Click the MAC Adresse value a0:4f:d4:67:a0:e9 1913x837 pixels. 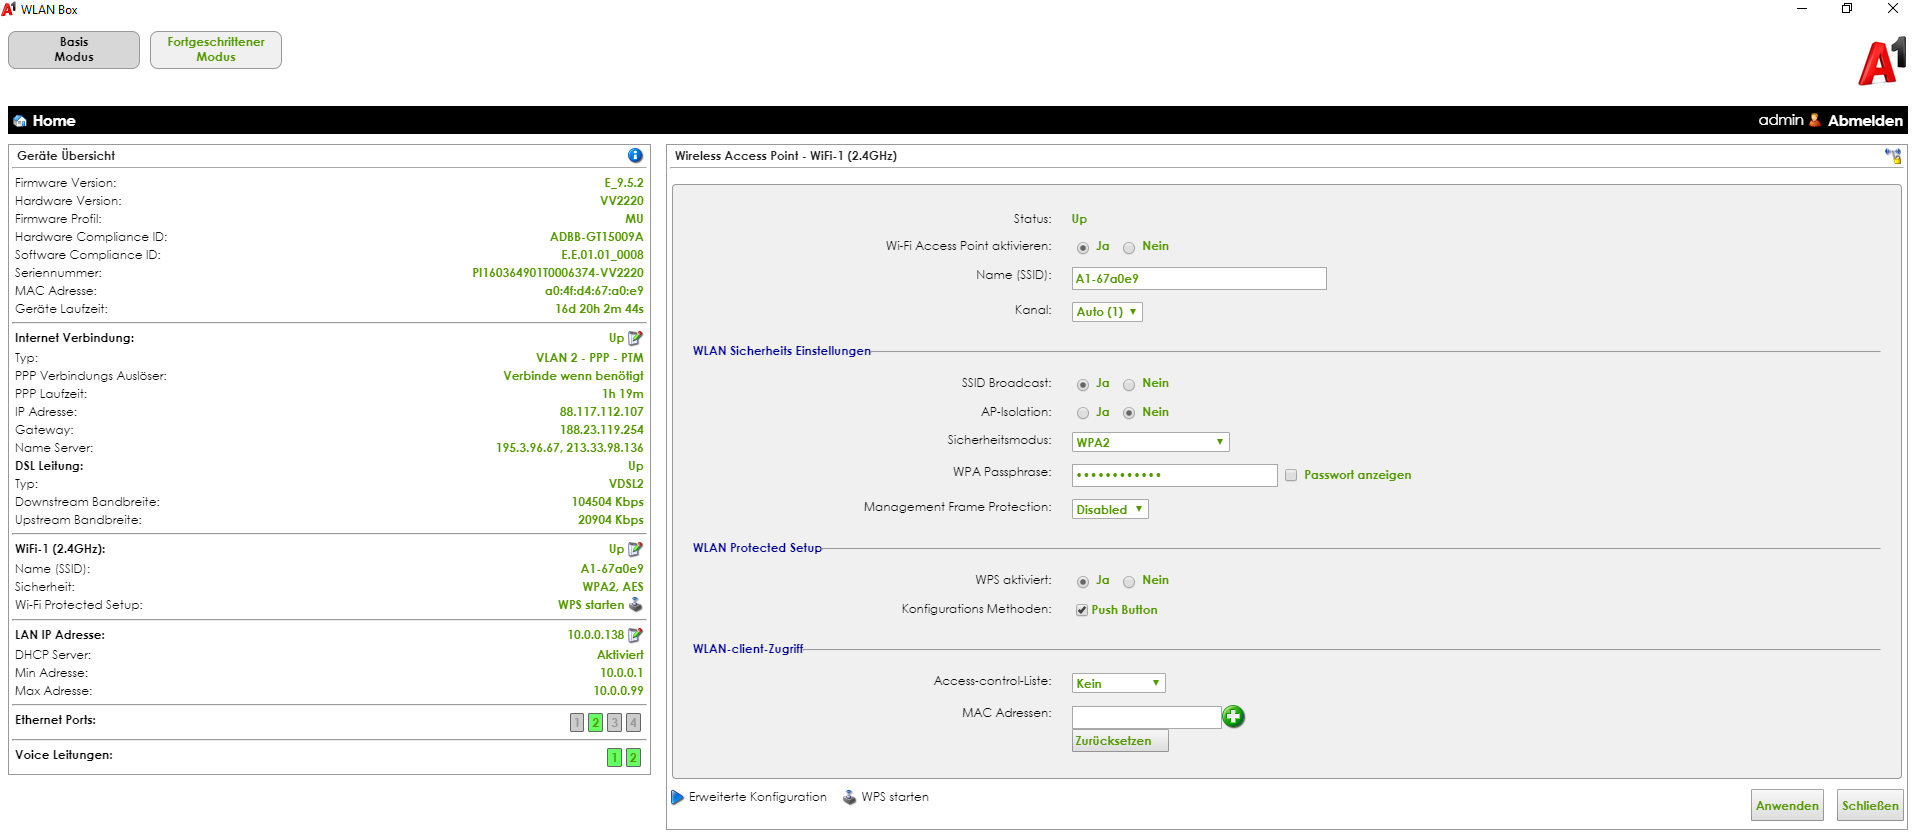point(594,291)
